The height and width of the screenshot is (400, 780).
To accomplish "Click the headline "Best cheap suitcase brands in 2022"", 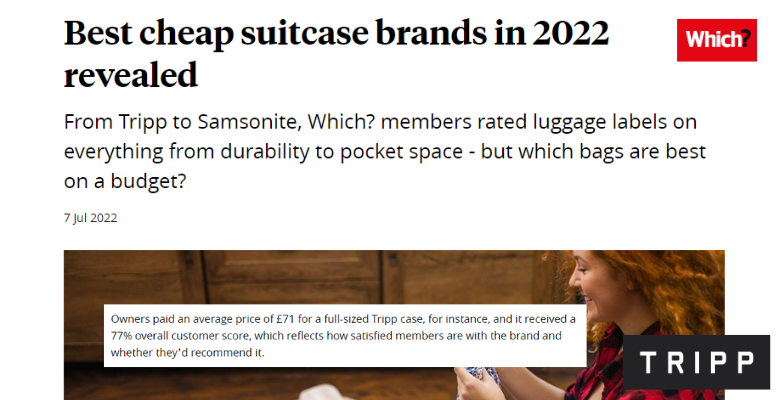I will 336,33.
